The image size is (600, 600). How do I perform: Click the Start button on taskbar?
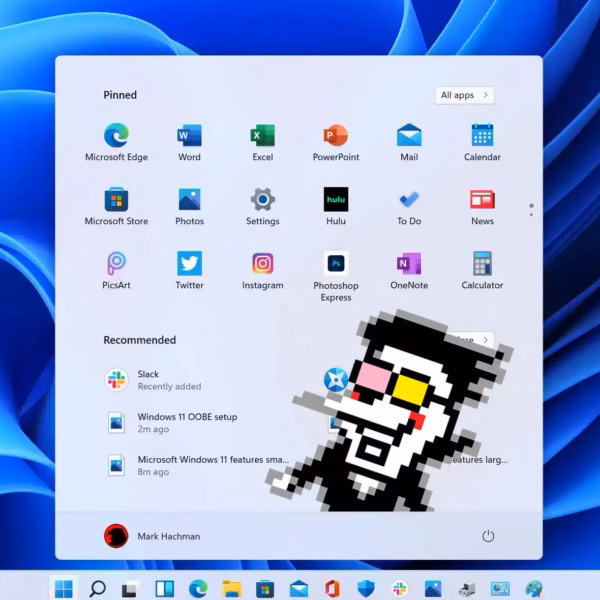[64, 588]
